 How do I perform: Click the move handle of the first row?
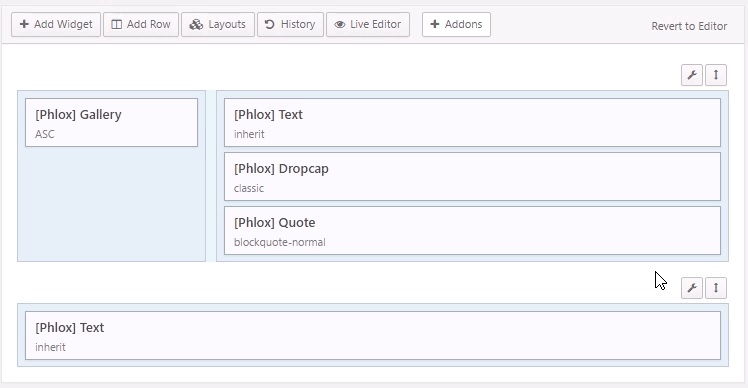tap(716, 75)
